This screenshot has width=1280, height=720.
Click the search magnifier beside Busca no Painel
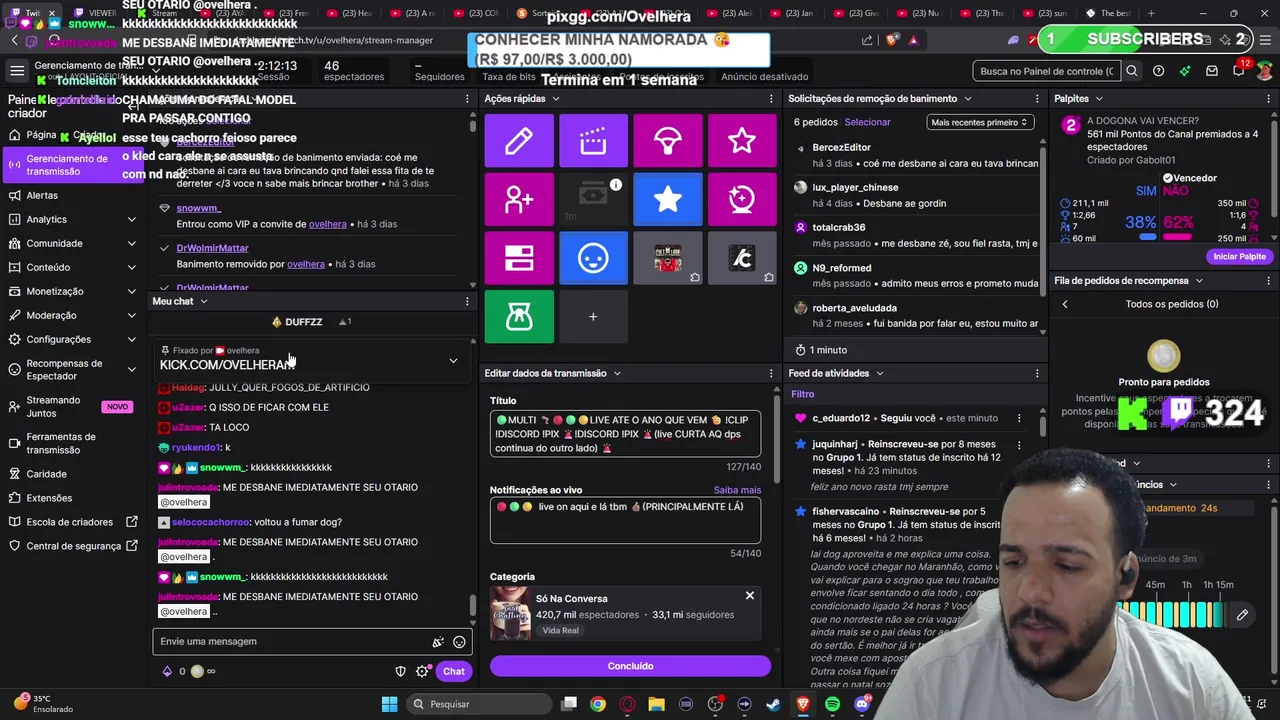click(1132, 71)
